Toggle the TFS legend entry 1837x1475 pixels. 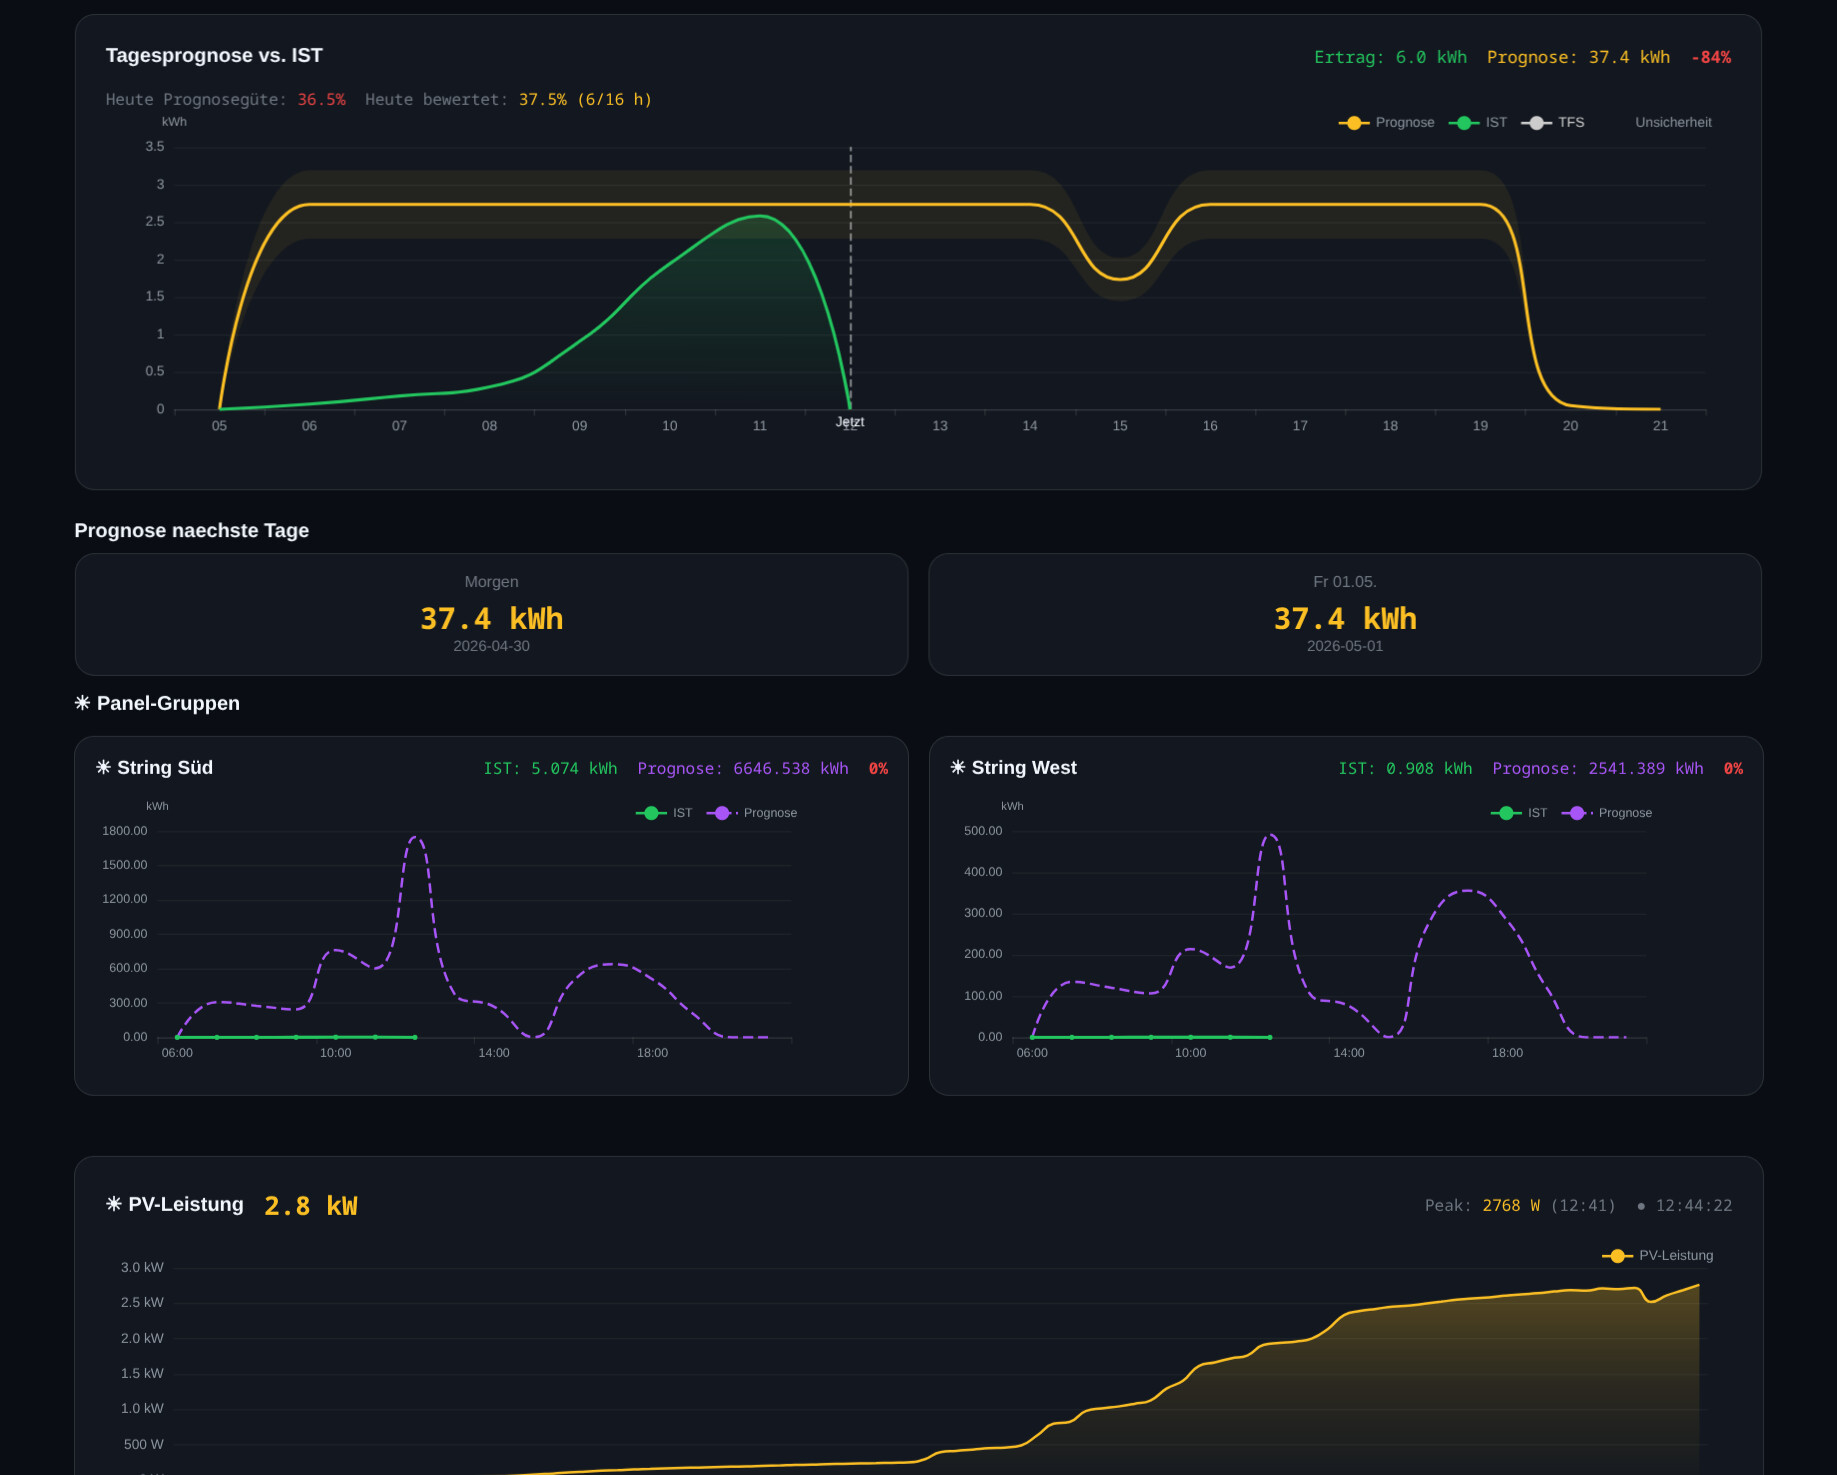coord(1553,122)
